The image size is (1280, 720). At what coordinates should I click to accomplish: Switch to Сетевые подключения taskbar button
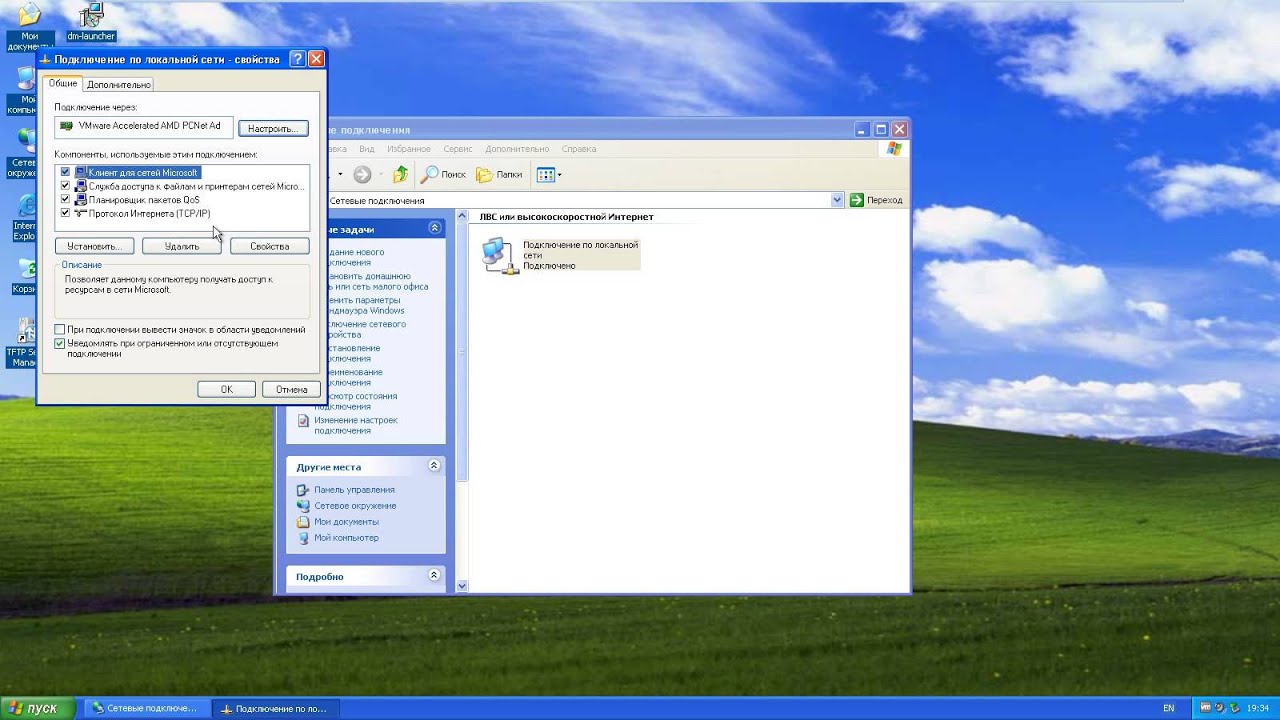[x=147, y=708]
